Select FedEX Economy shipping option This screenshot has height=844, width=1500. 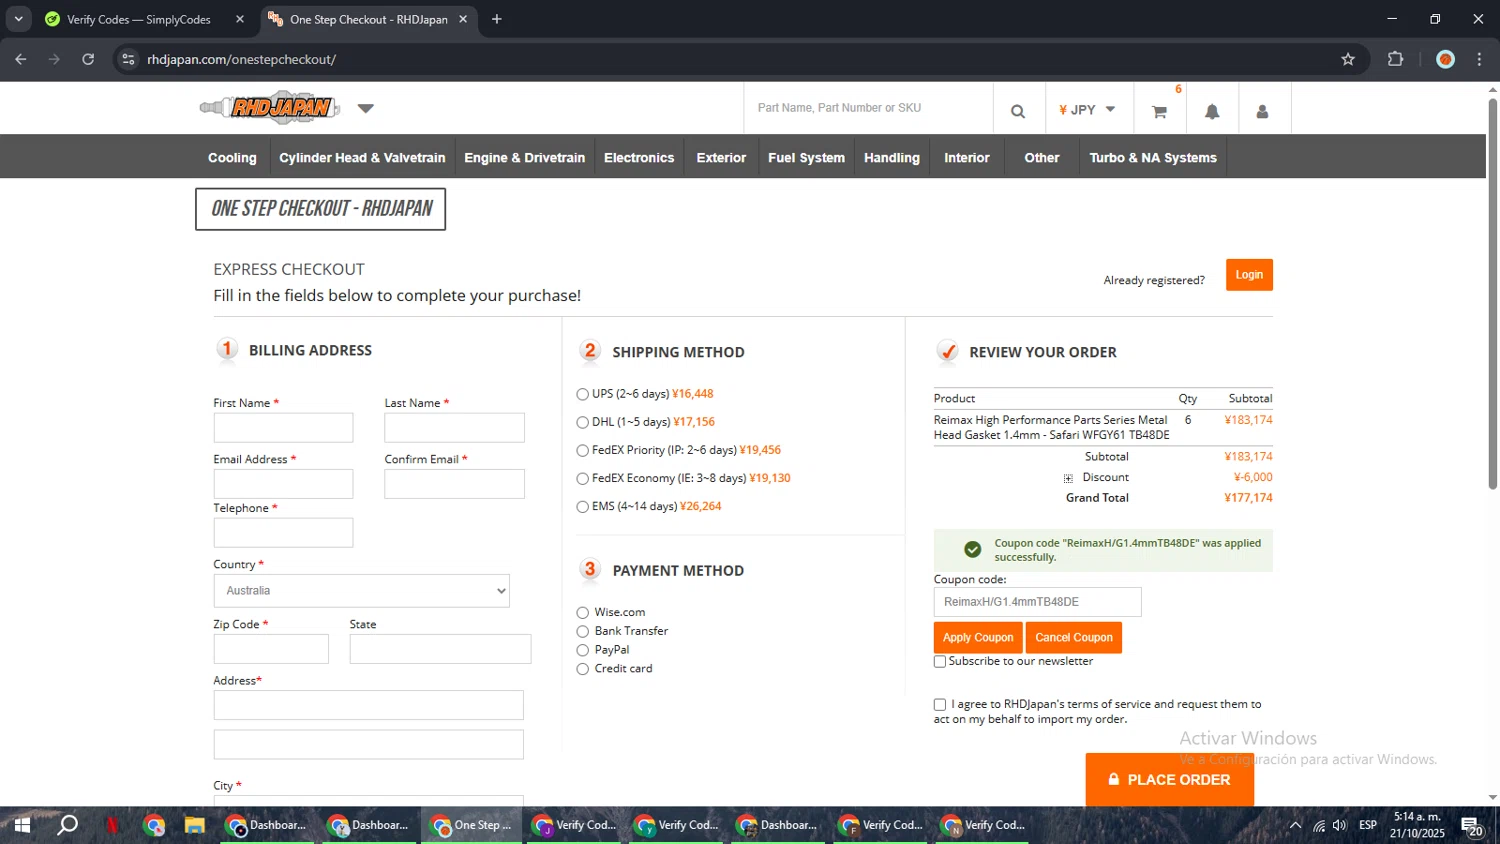(582, 479)
